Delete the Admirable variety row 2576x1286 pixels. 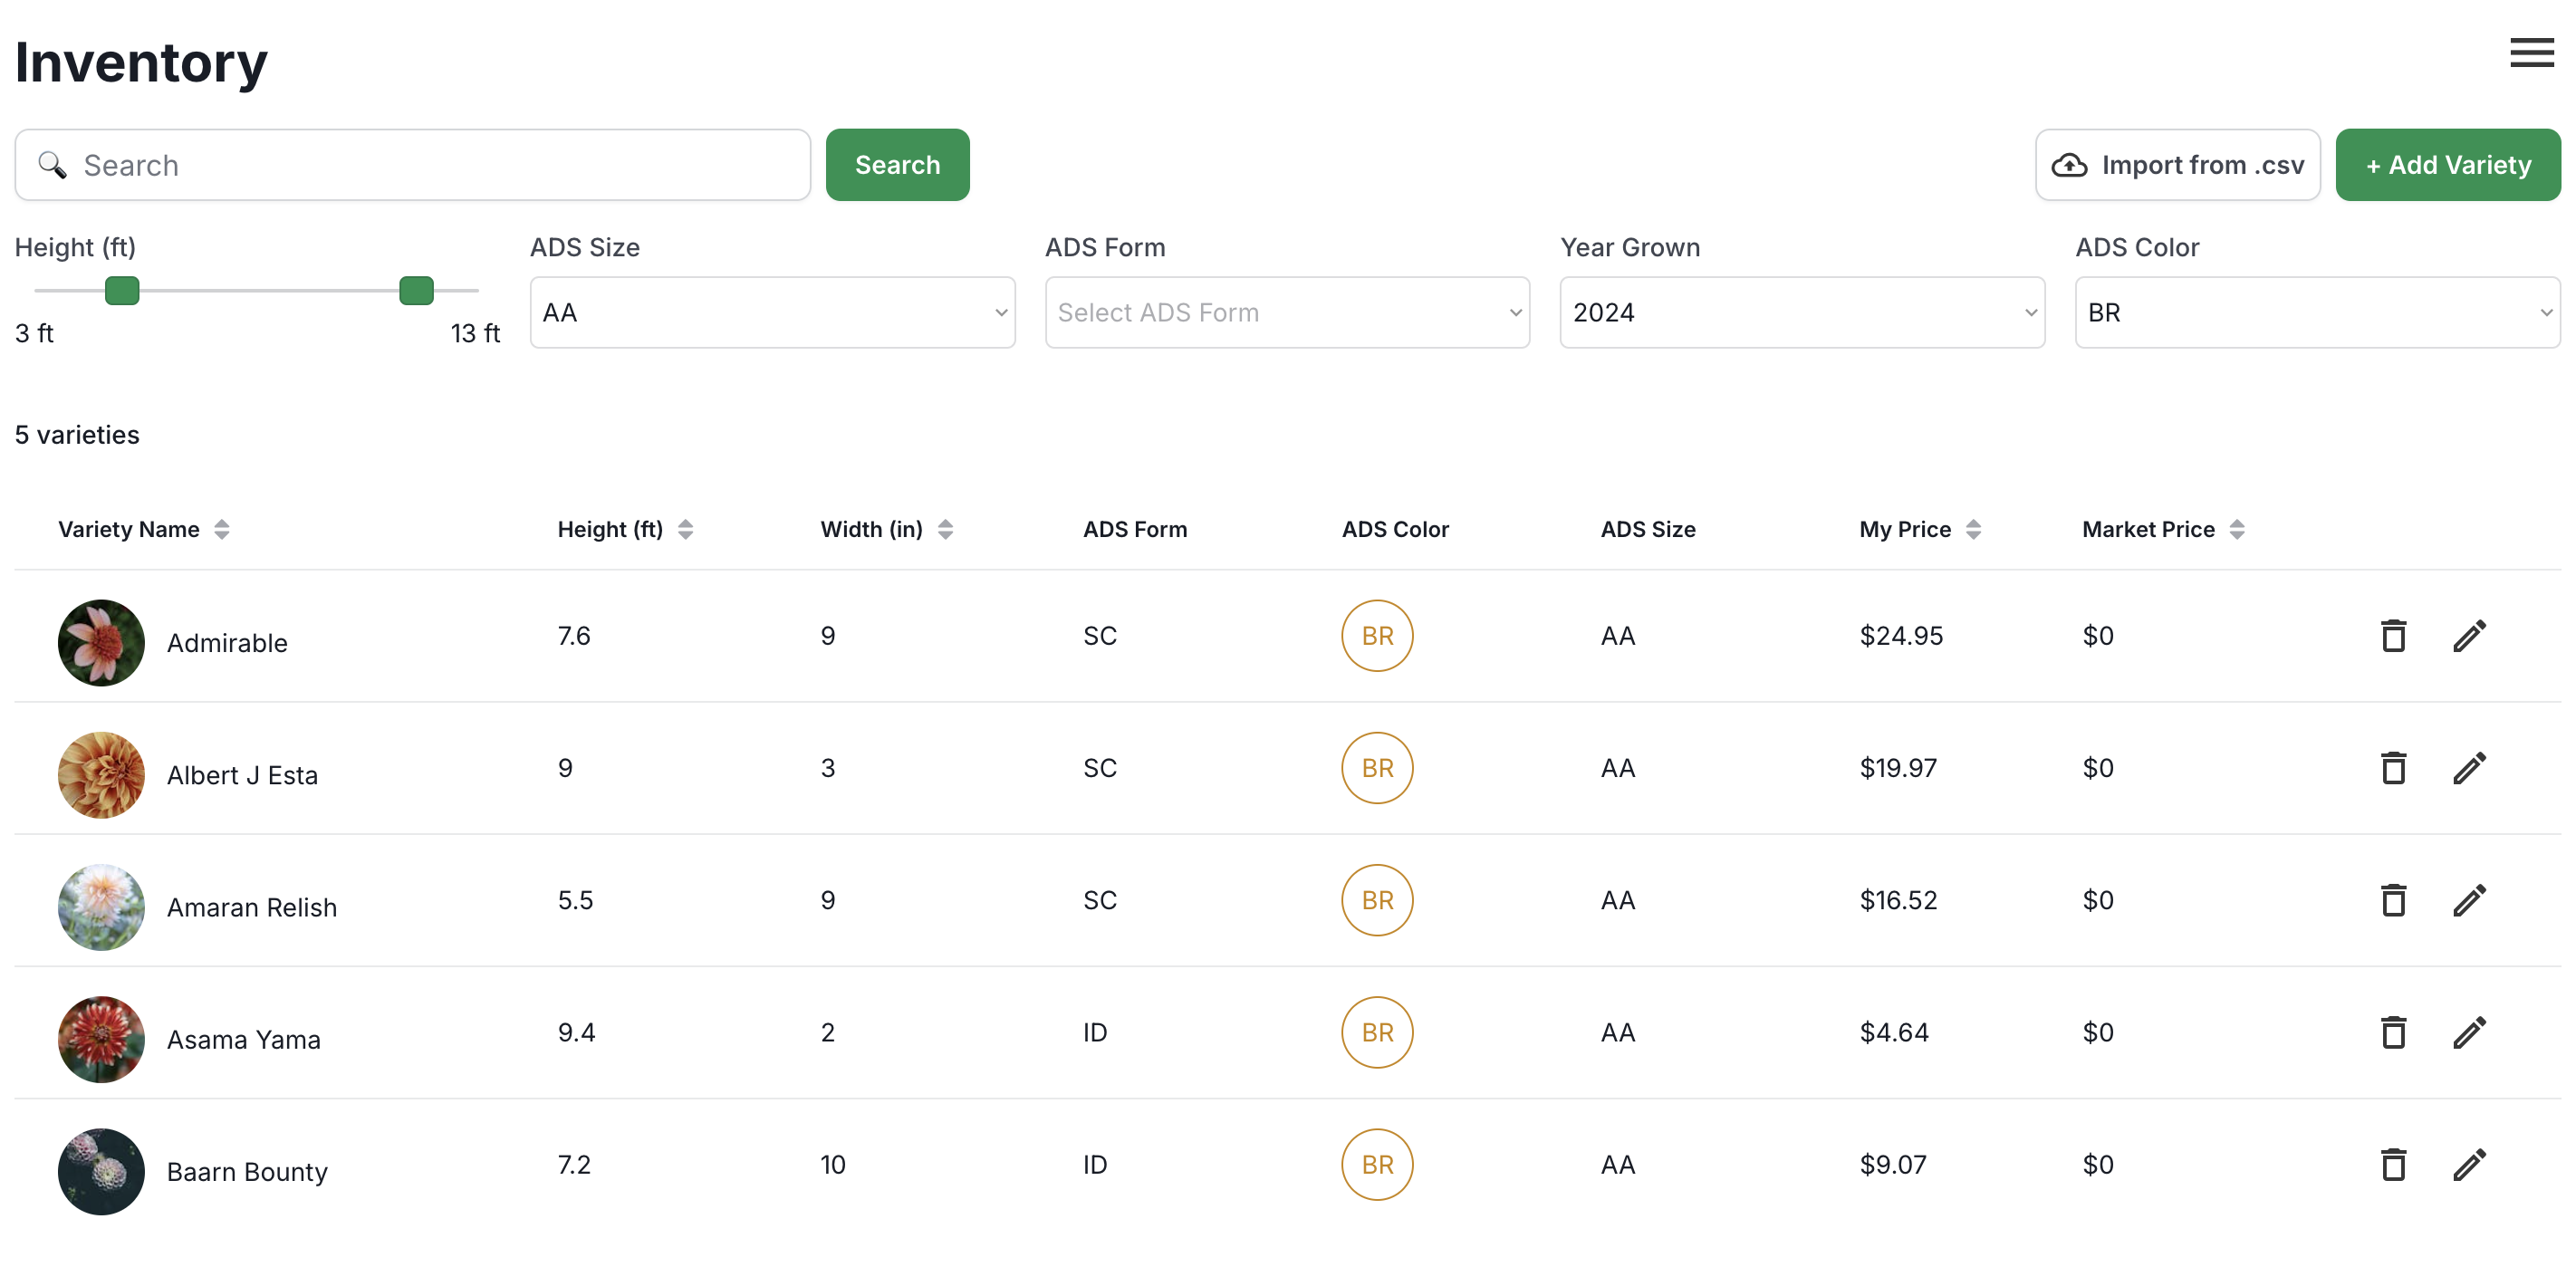pyautogui.click(x=2393, y=636)
